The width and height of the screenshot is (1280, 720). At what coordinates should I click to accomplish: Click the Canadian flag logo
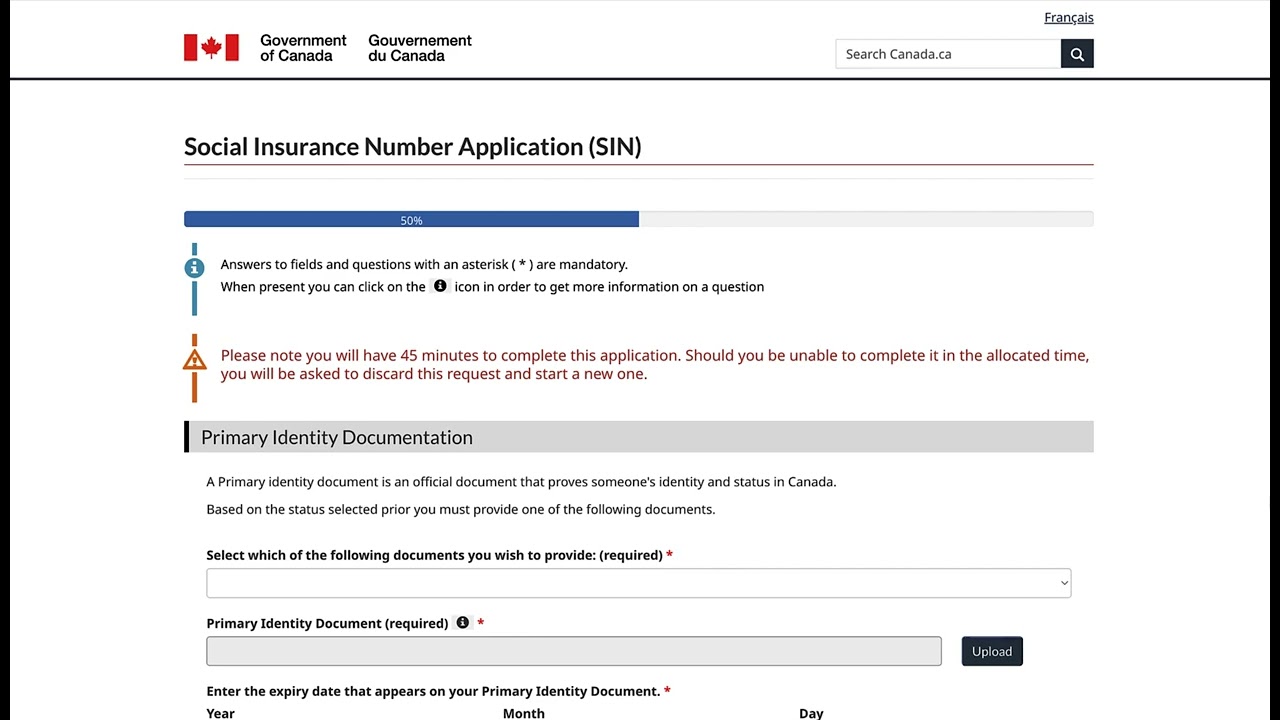pyautogui.click(x=211, y=47)
